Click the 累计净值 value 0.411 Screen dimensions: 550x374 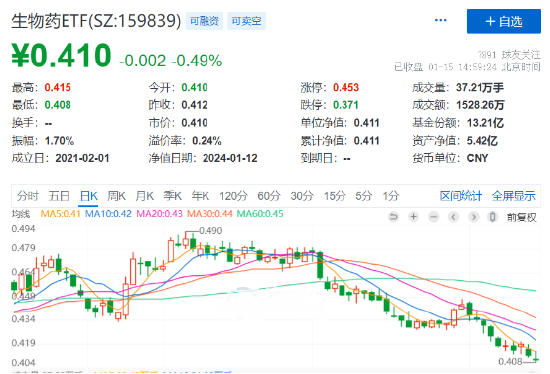coord(367,141)
